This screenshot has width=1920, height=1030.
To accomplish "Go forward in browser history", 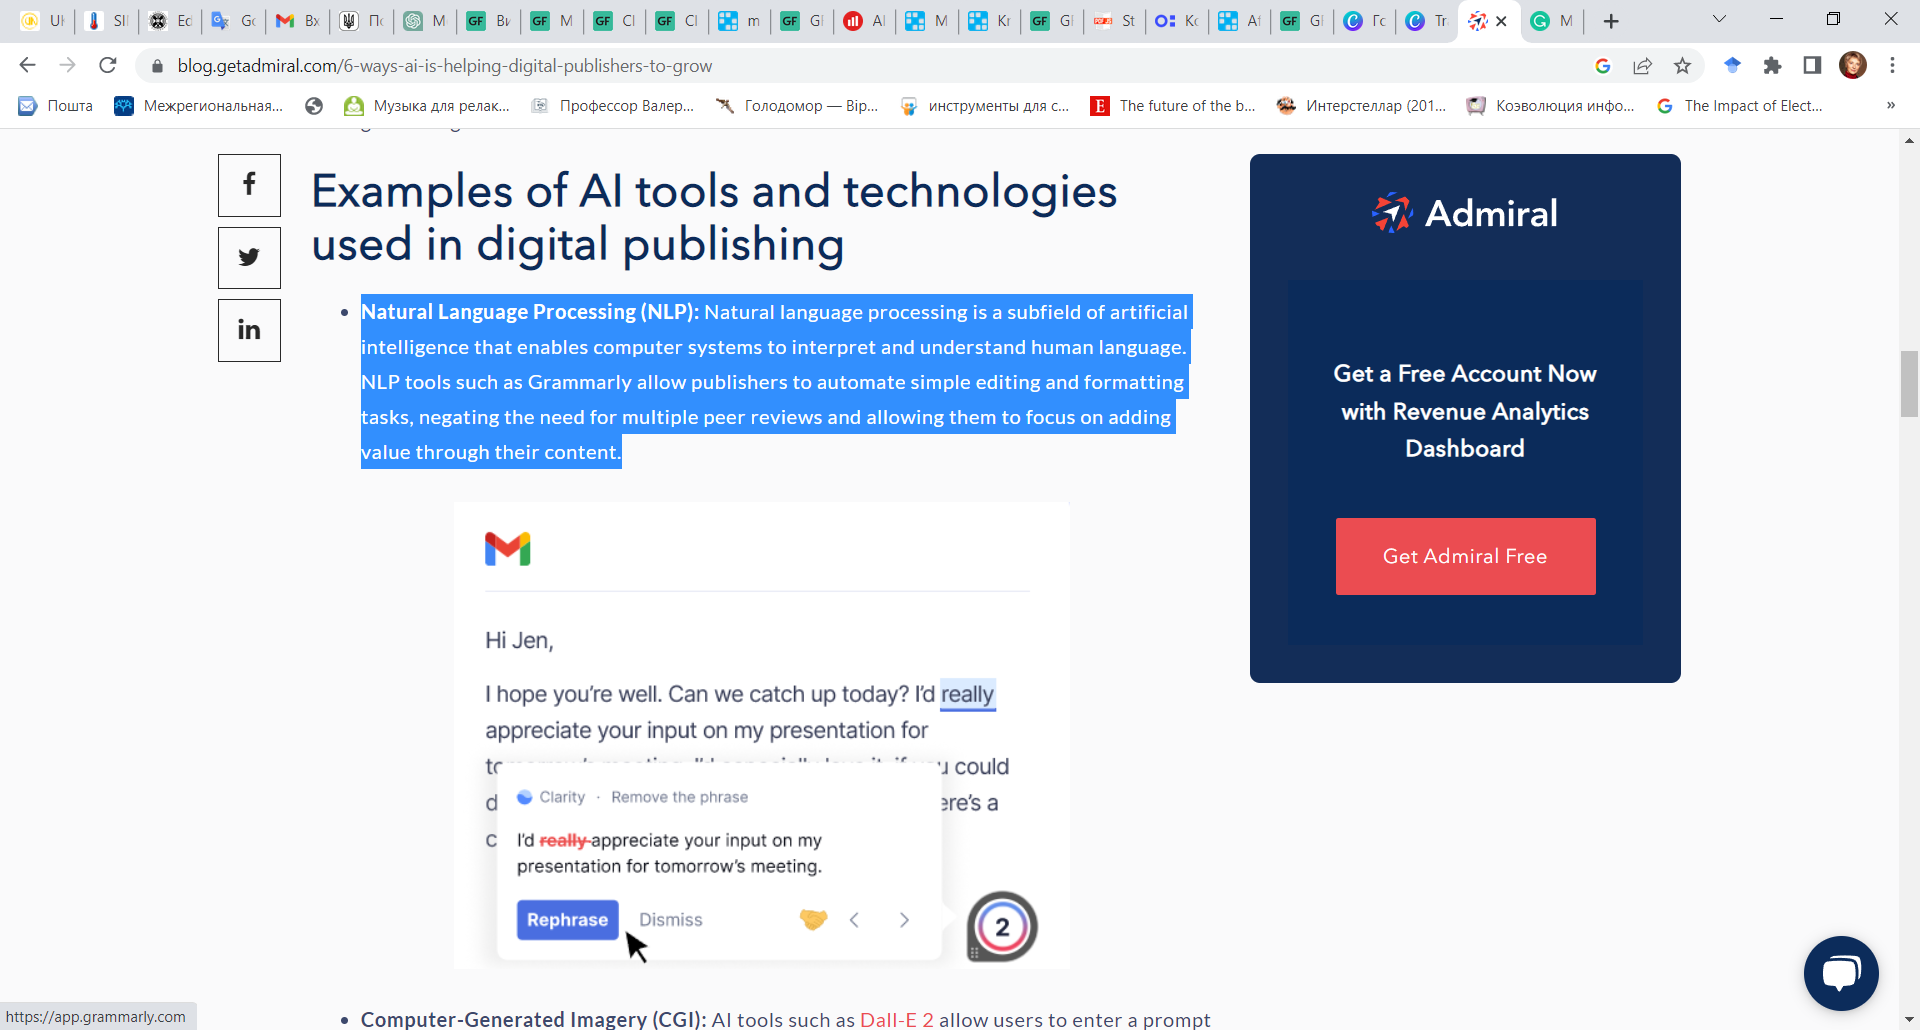I will [x=67, y=65].
